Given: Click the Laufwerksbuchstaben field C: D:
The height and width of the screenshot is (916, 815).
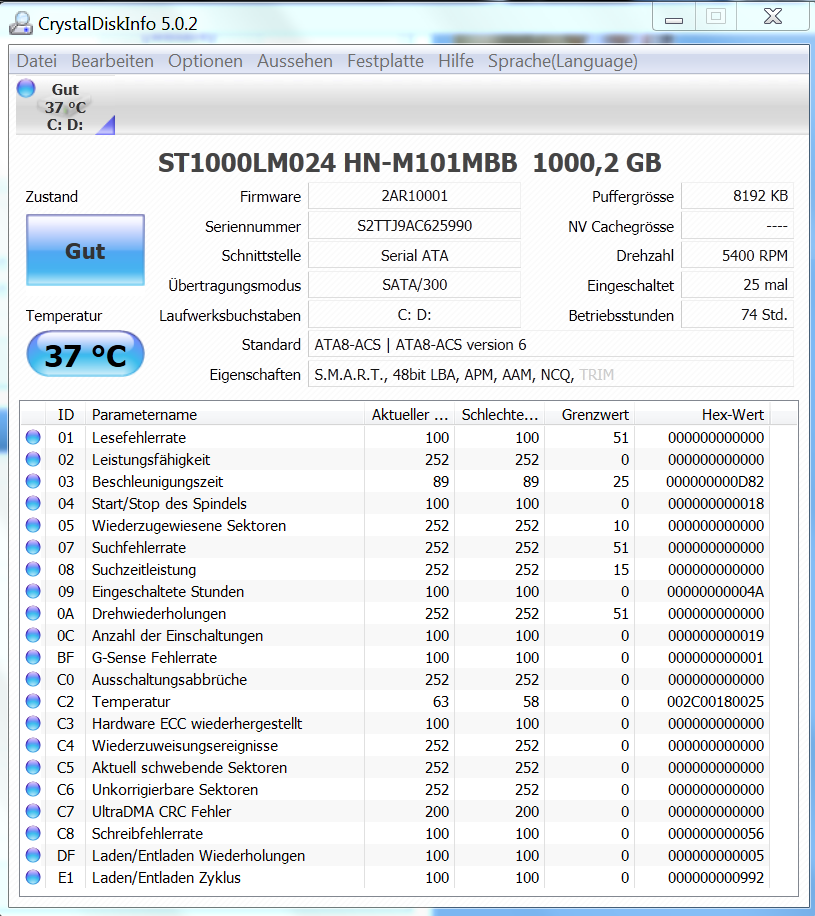Looking at the screenshot, I should point(414,315).
